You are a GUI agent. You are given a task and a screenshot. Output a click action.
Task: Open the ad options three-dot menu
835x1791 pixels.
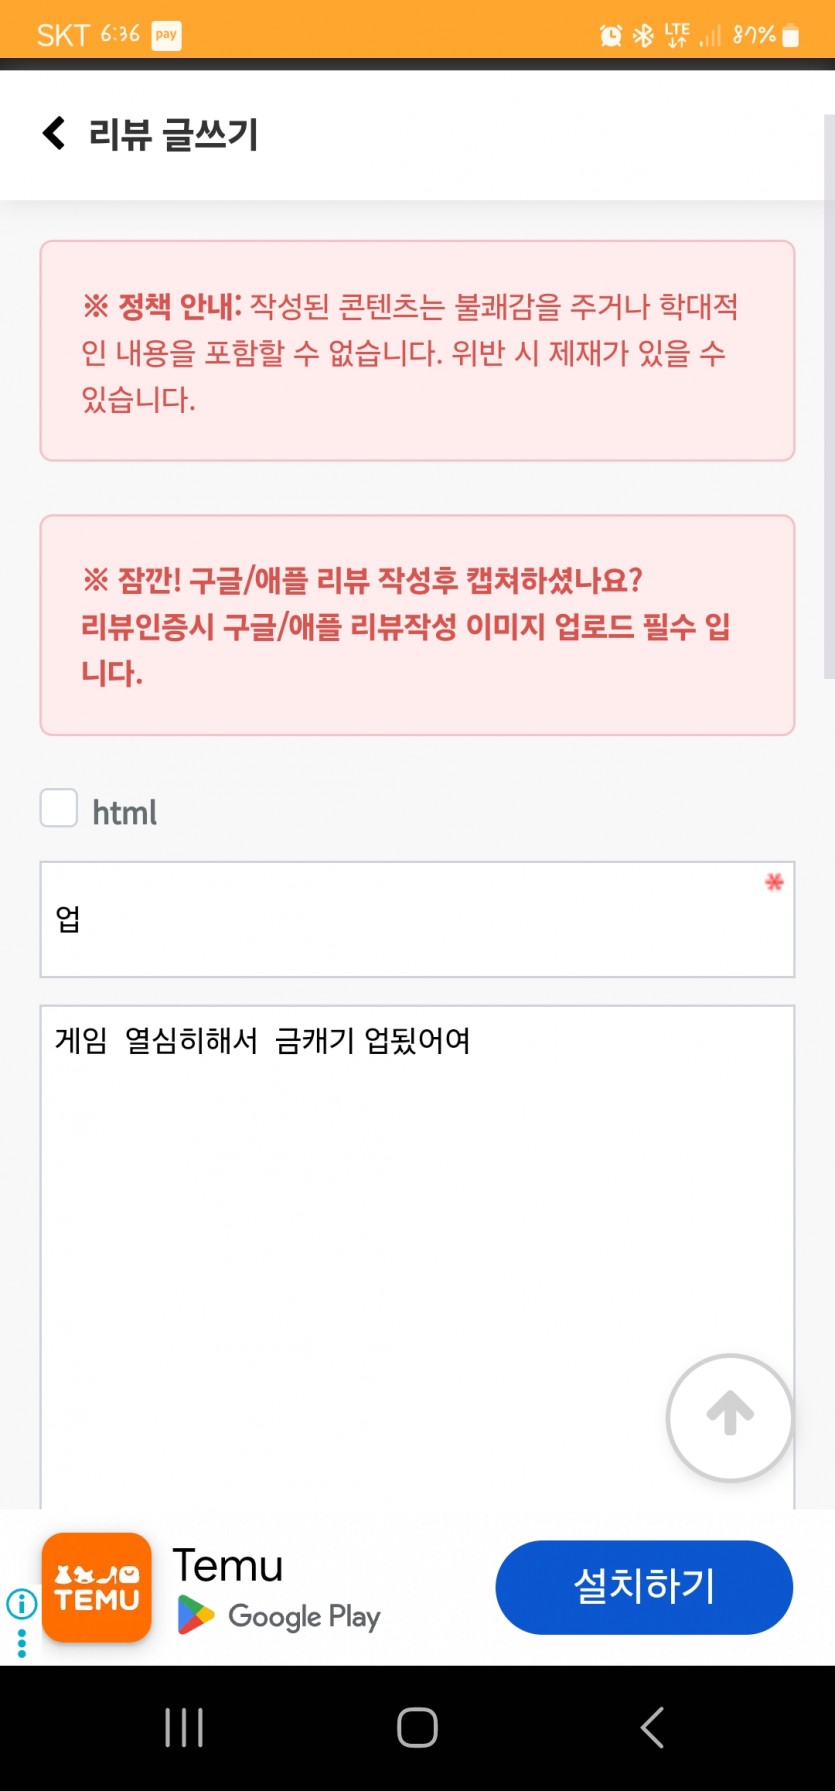[22, 1643]
